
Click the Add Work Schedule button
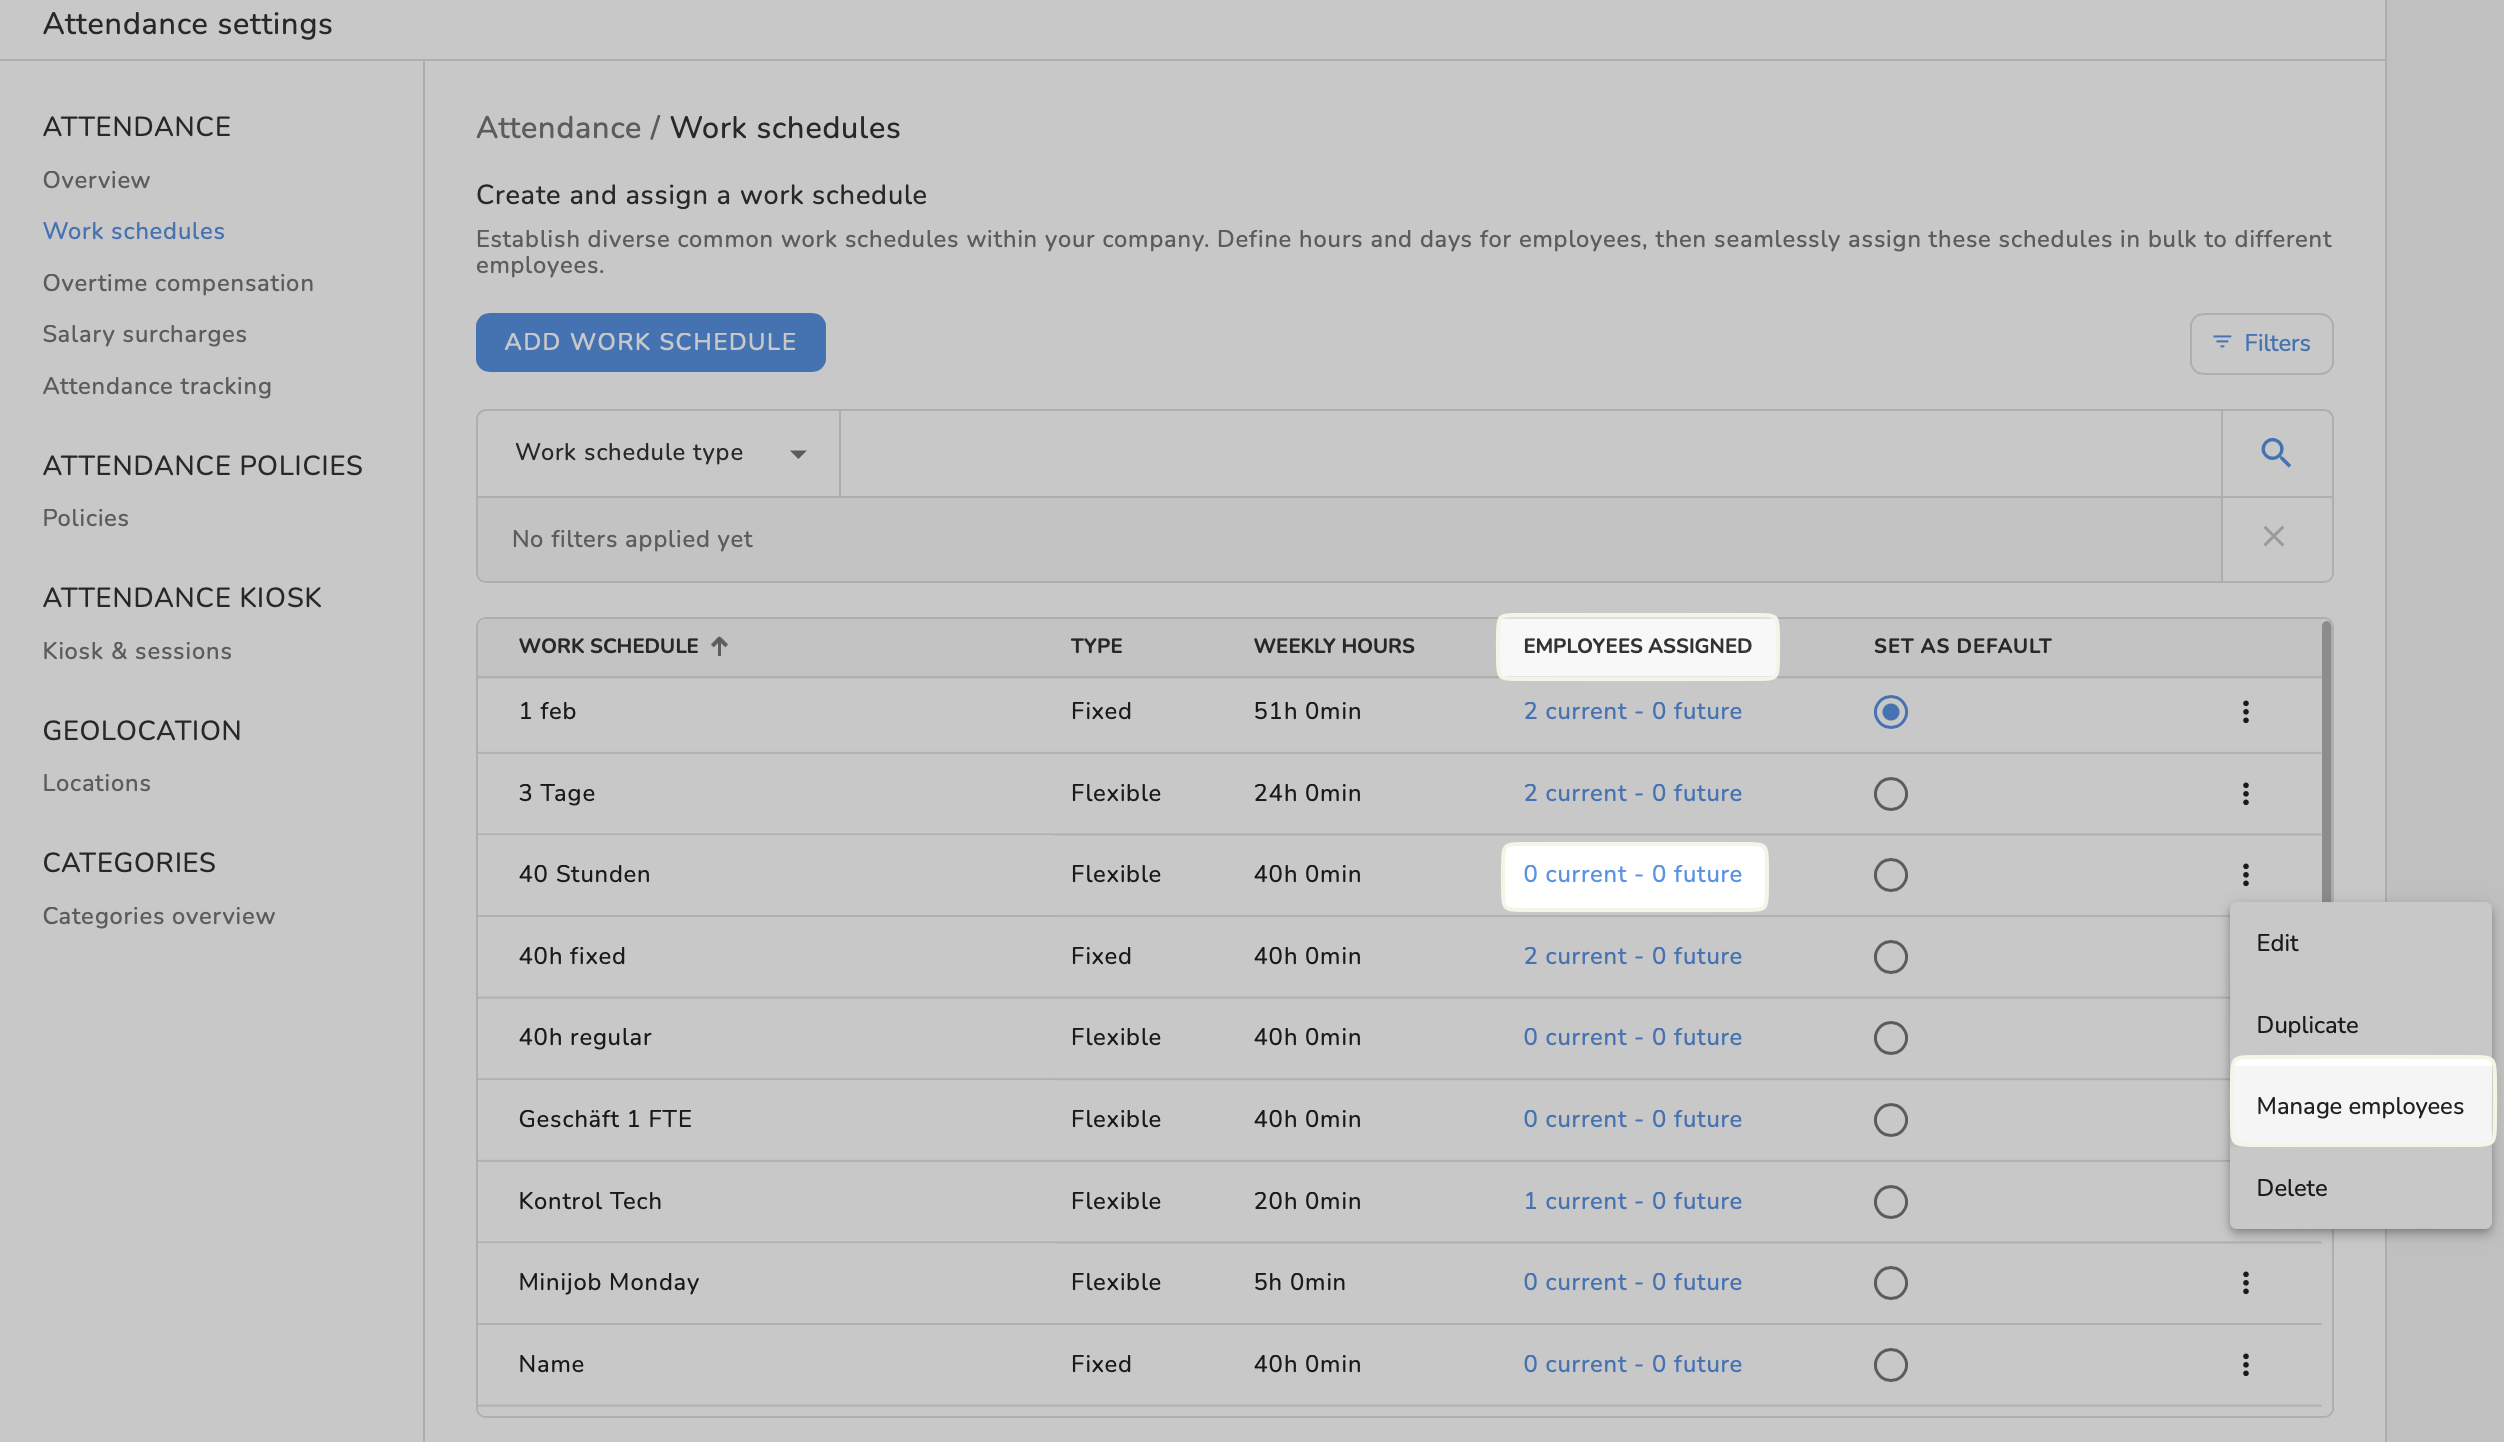[x=650, y=342]
